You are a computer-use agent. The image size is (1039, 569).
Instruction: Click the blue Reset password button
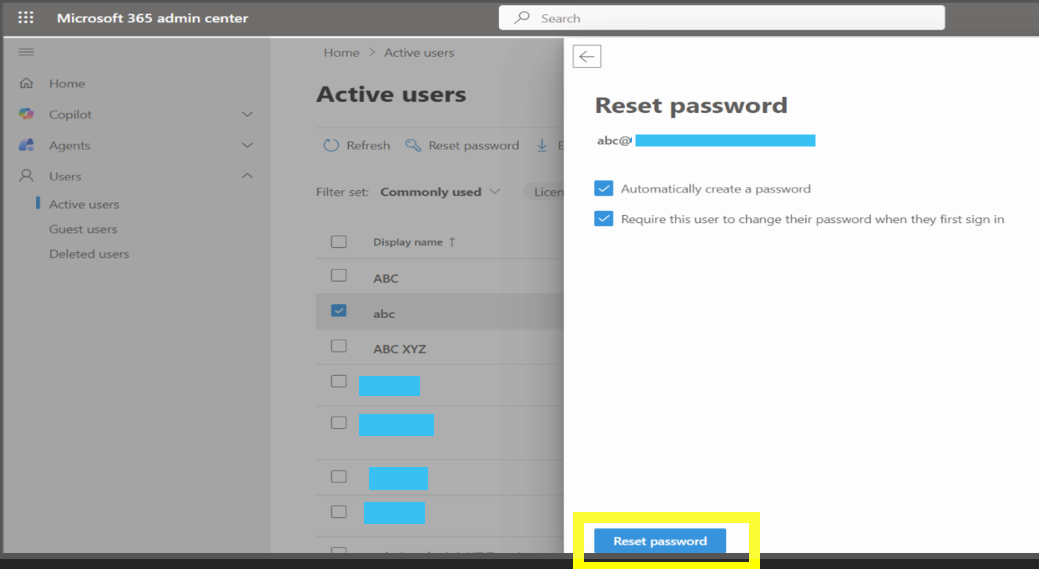click(660, 541)
